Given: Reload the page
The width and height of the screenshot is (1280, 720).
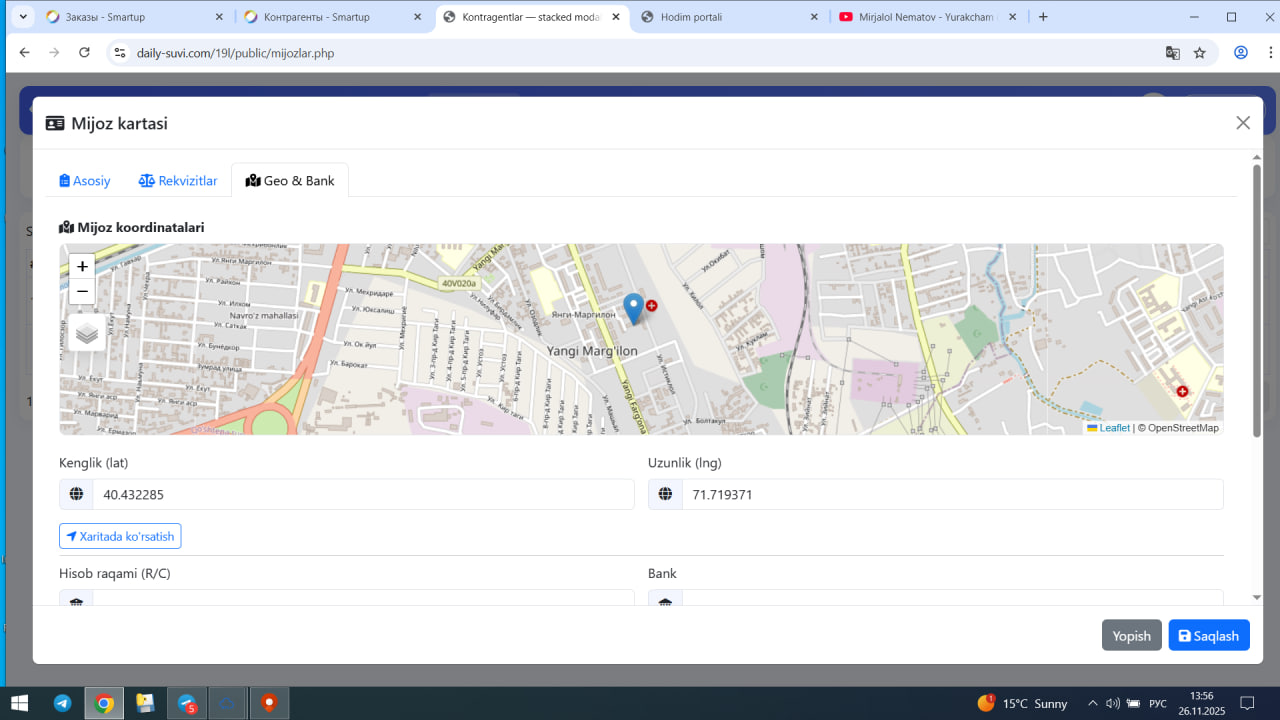Looking at the screenshot, I should [x=85, y=53].
